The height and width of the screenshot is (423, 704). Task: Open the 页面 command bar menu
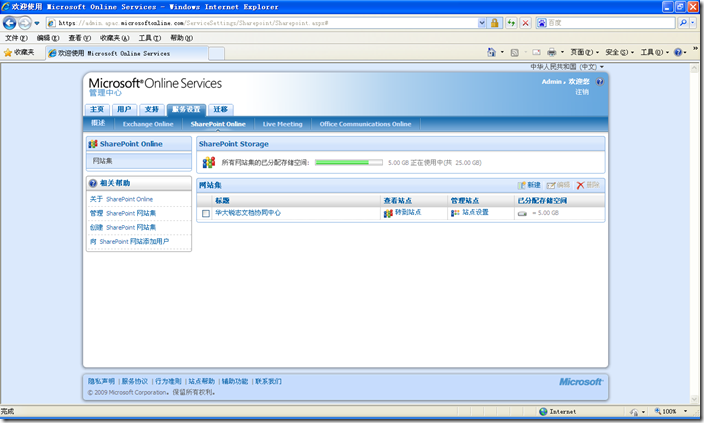click(585, 52)
